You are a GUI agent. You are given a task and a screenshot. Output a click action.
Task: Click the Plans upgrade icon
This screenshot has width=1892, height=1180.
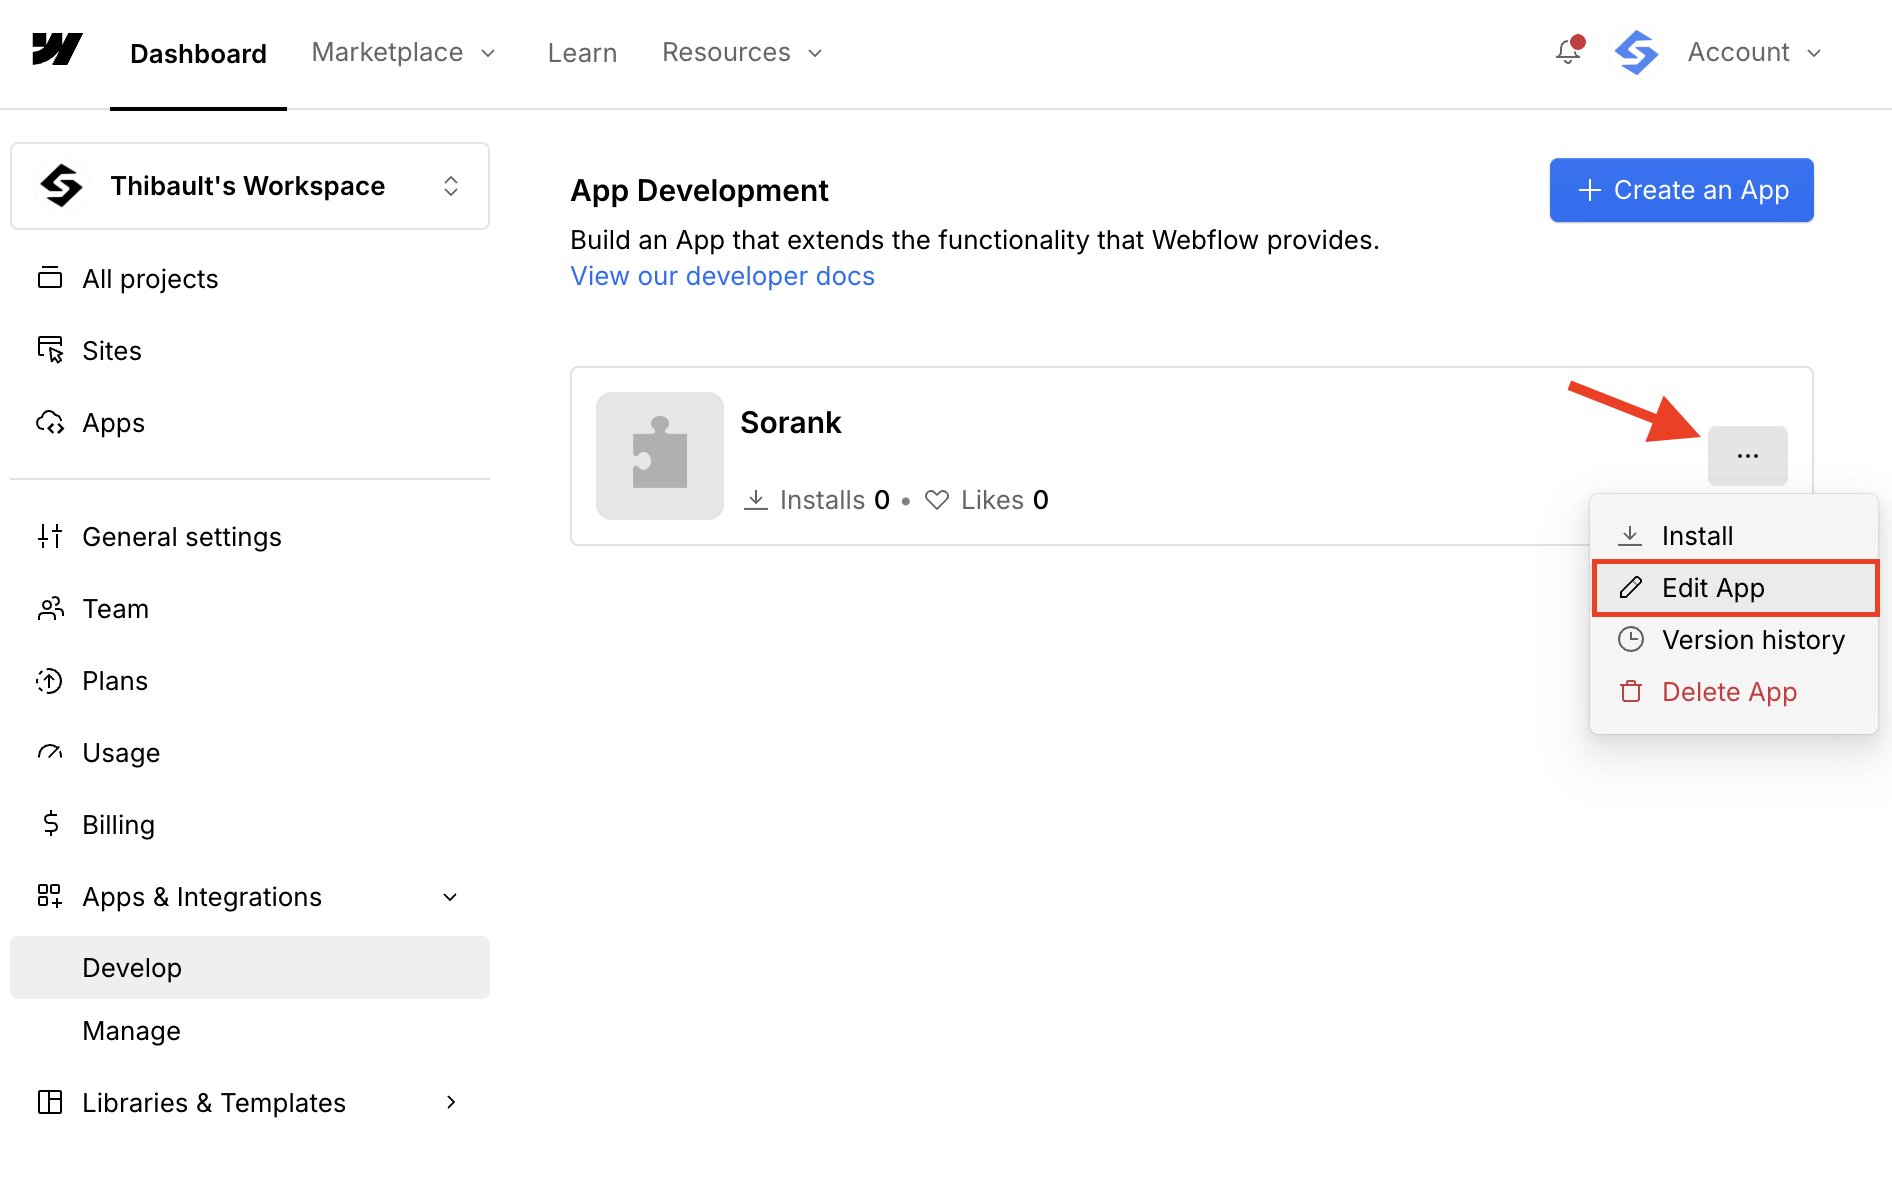(50, 680)
